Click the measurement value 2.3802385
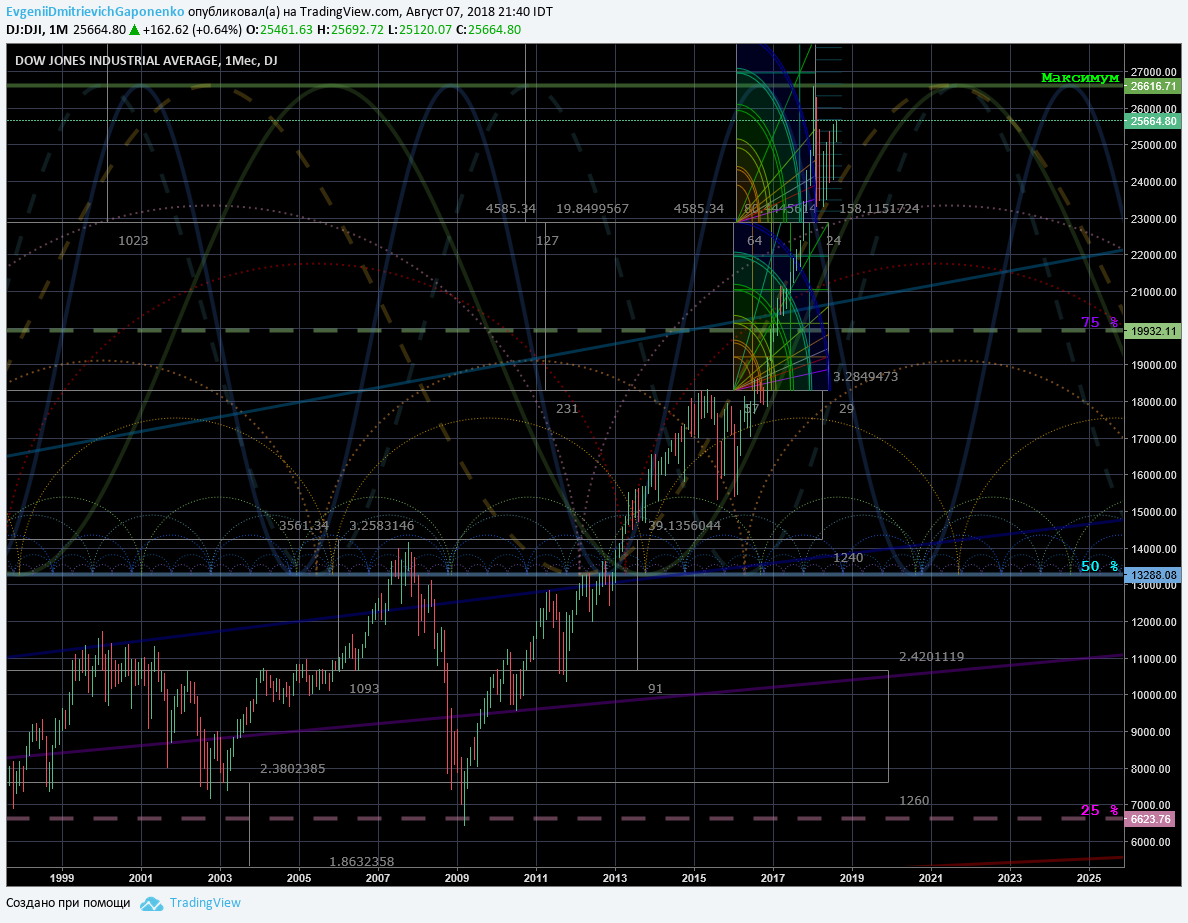1188x923 pixels. coord(292,768)
